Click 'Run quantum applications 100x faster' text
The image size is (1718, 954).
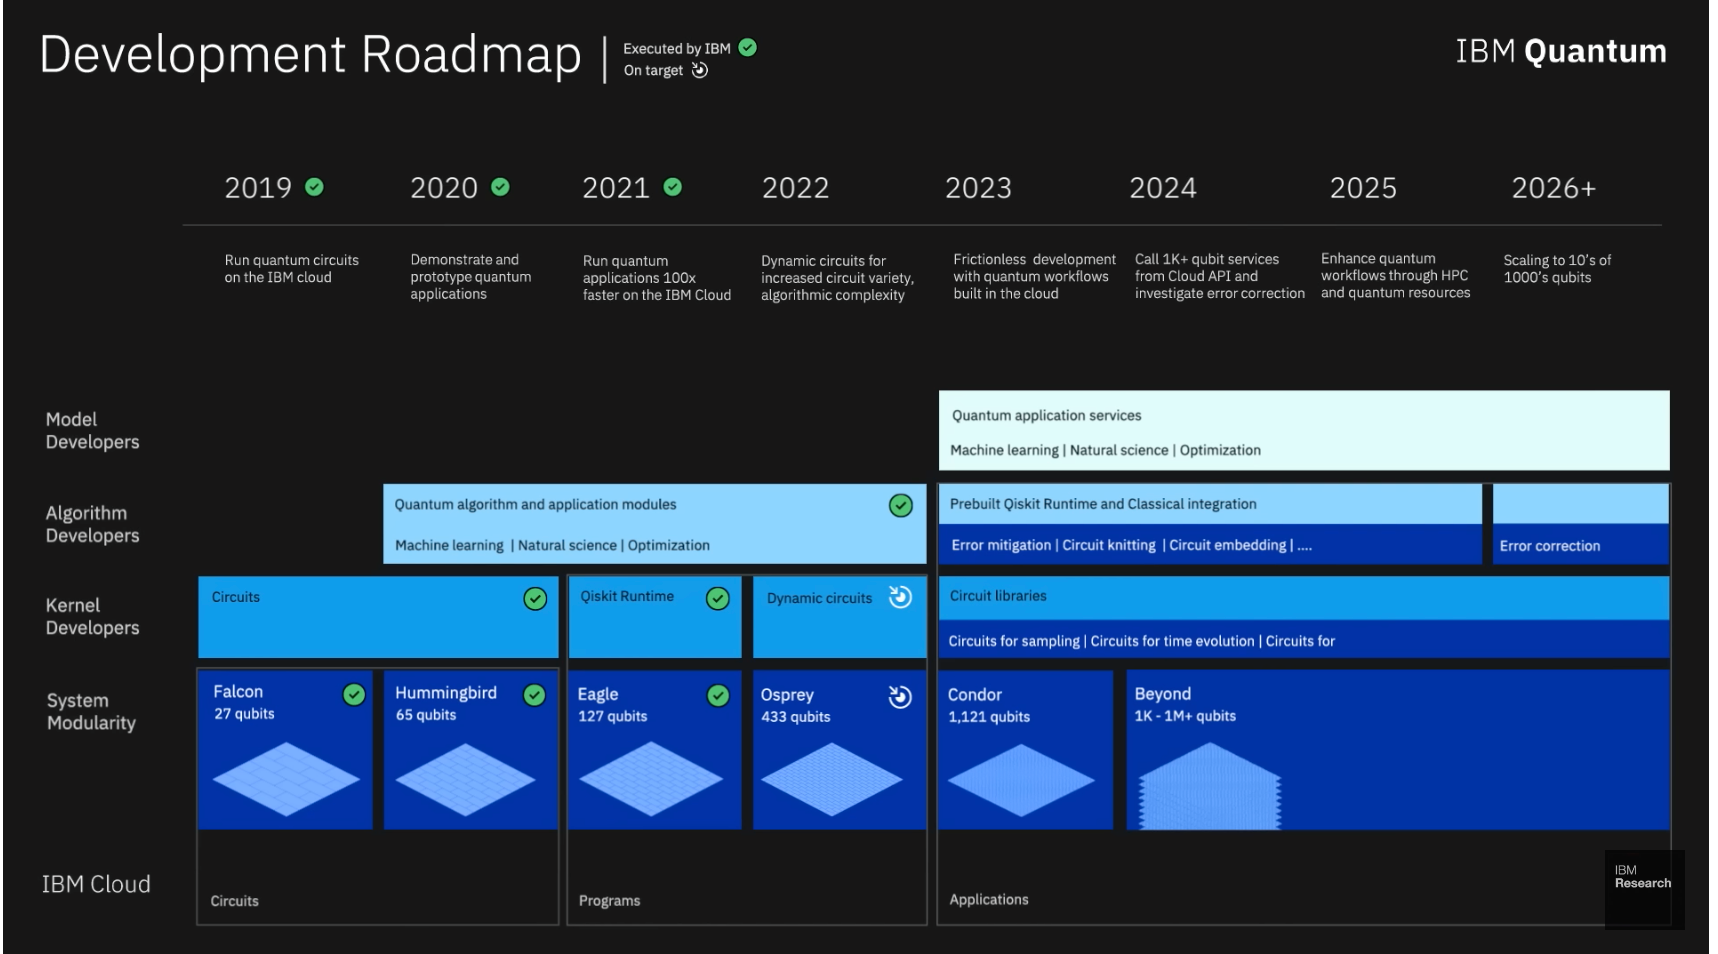click(x=657, y=278)
